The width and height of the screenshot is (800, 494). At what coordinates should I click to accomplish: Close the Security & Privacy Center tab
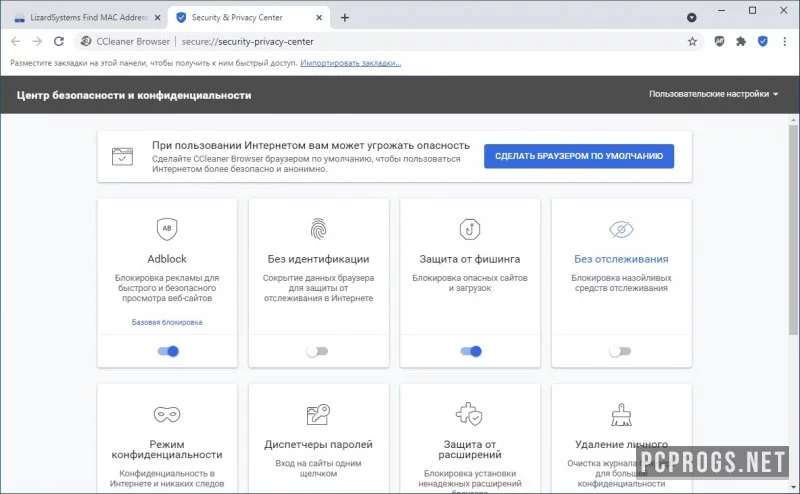click(x=319, y=17)
